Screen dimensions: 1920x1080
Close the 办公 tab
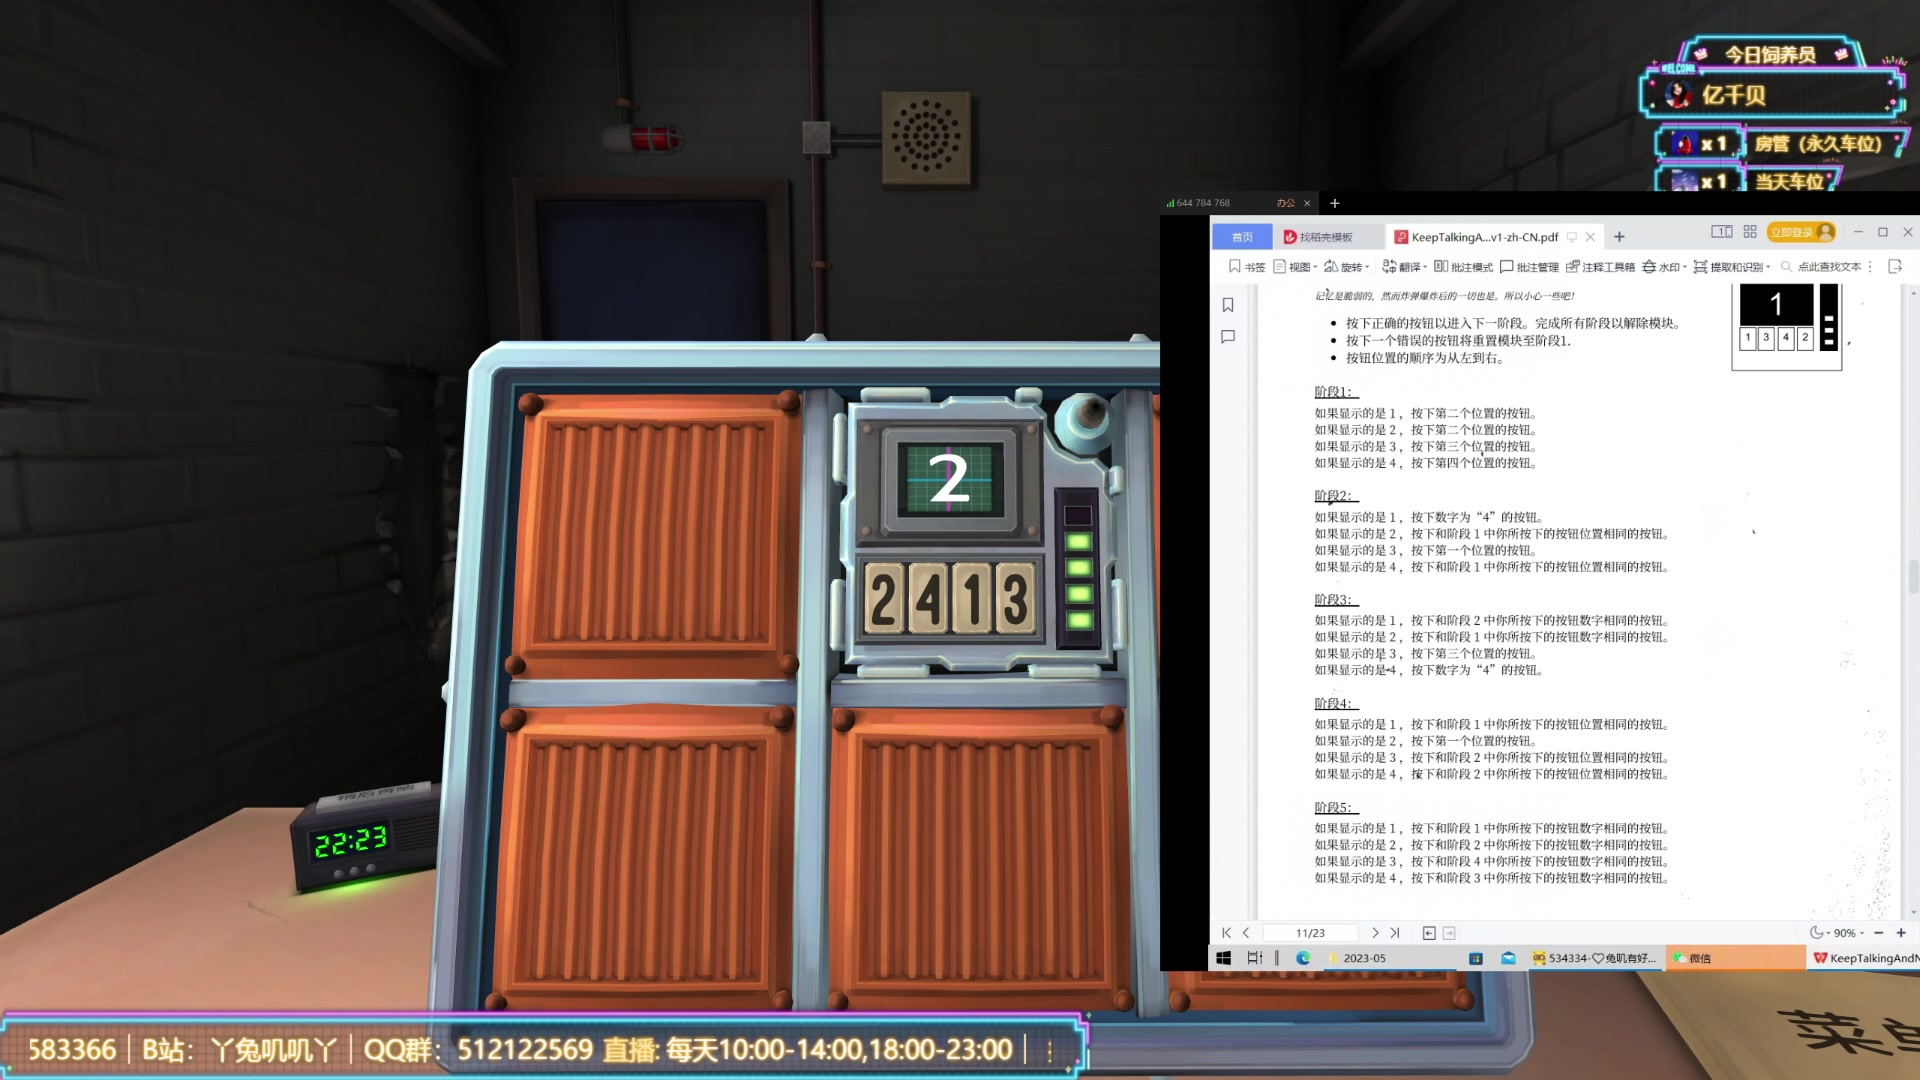[x=1307, y=203]
